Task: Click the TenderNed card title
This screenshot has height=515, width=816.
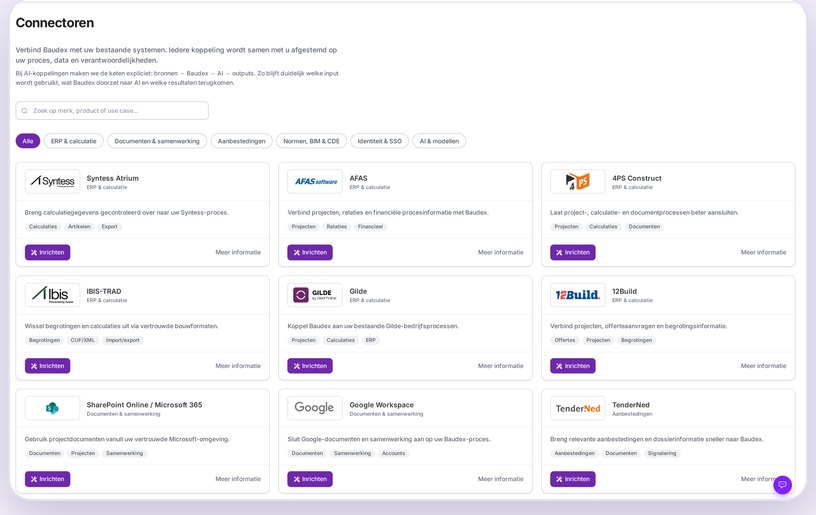Action: click(631, 405)
